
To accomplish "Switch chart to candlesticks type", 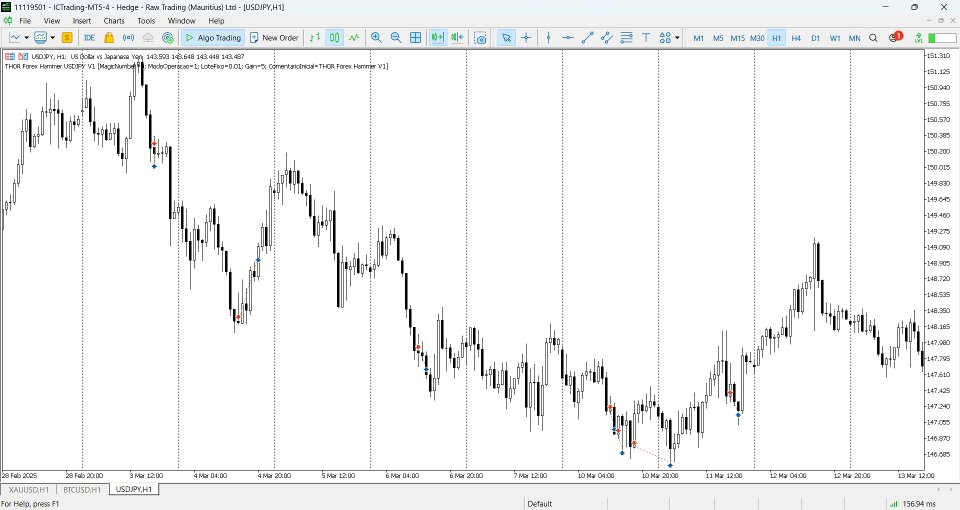I will tap(334, 38).
